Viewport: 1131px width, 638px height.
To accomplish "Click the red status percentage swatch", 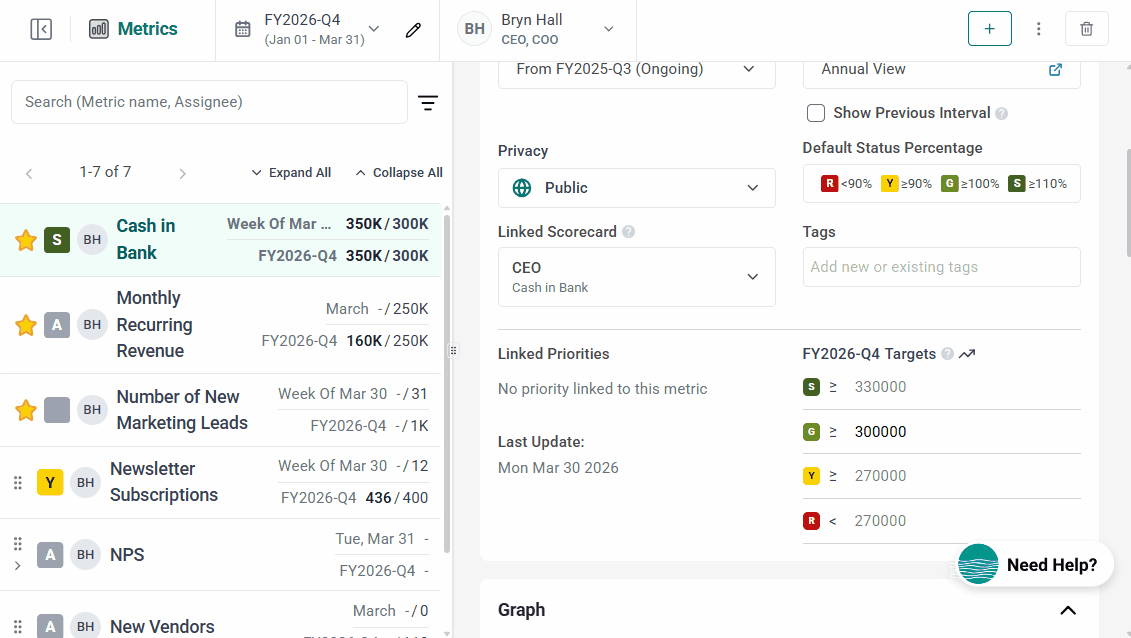I will tap(829, 184).
